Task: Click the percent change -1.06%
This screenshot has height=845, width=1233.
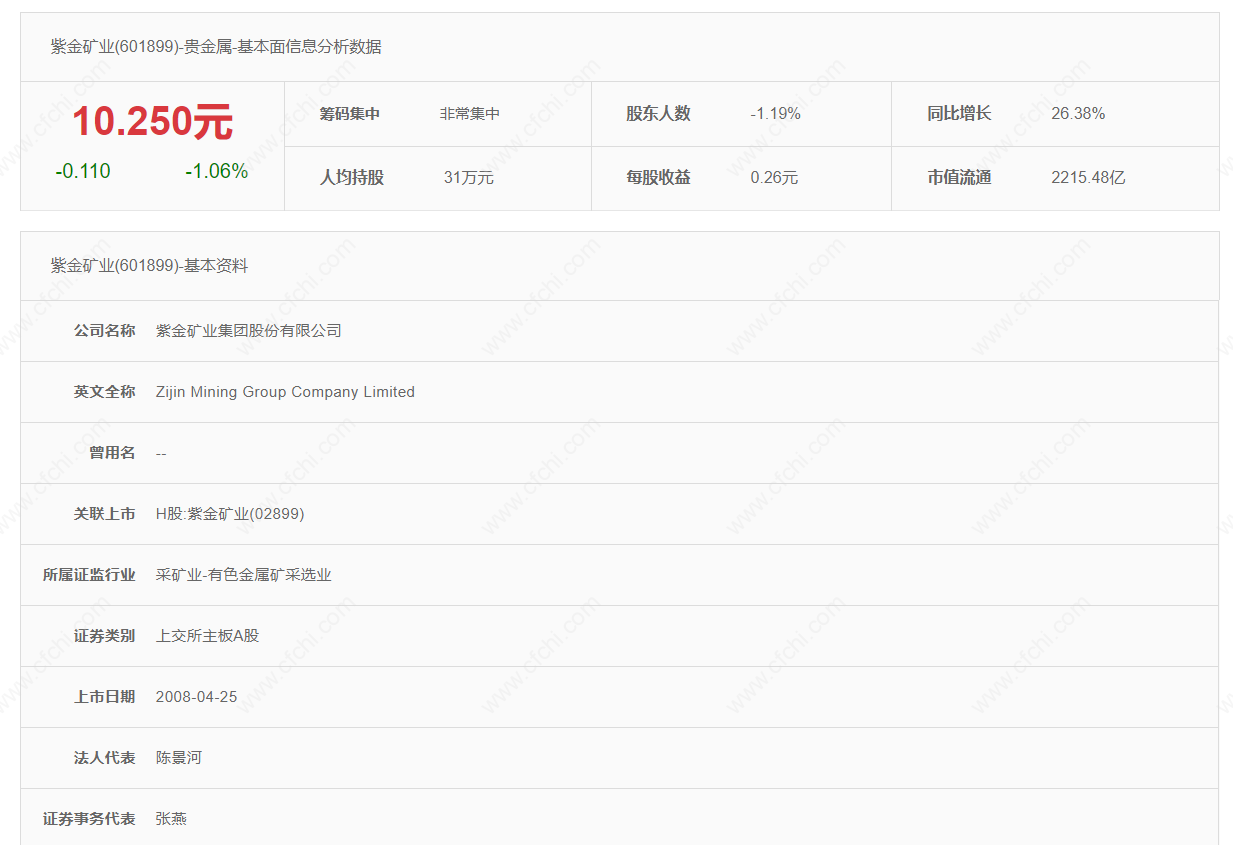Action: pos(216,171)
